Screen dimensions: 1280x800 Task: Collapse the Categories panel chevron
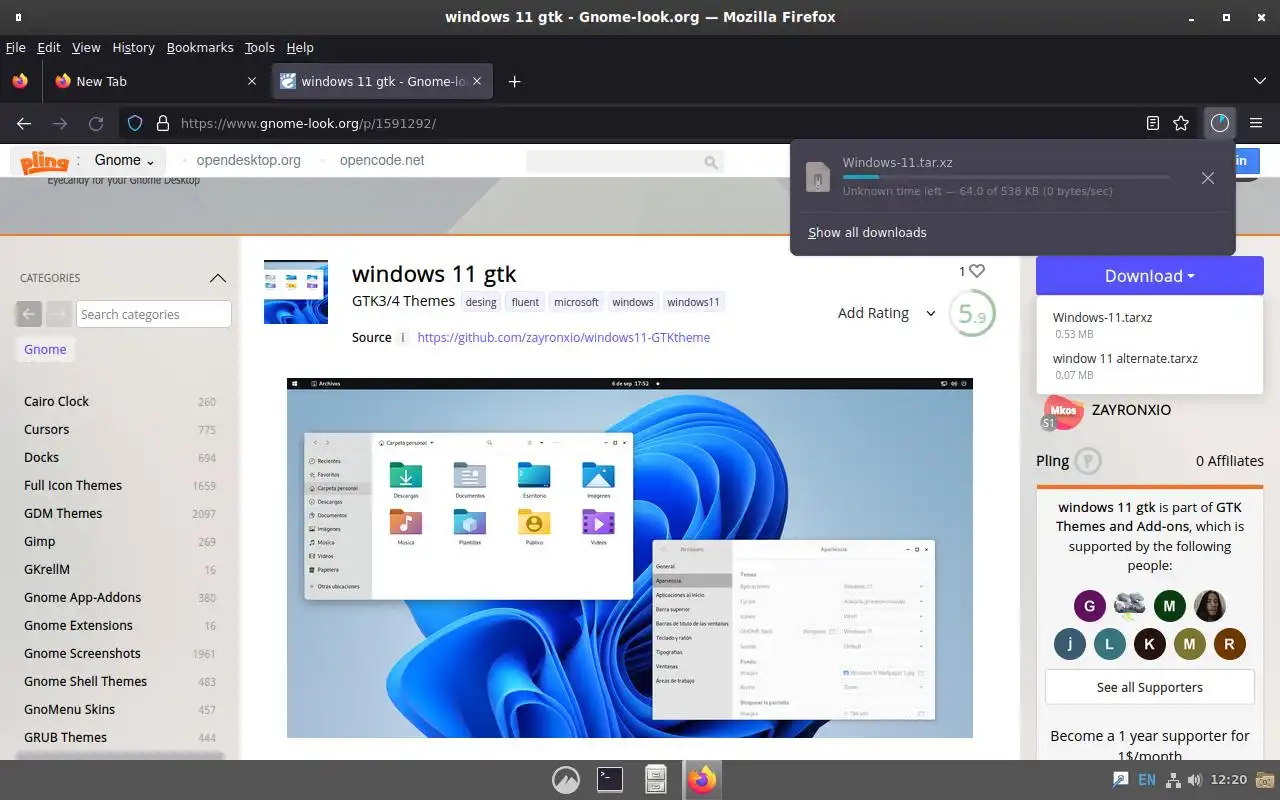pyautogui.click(x=217, y=278)
